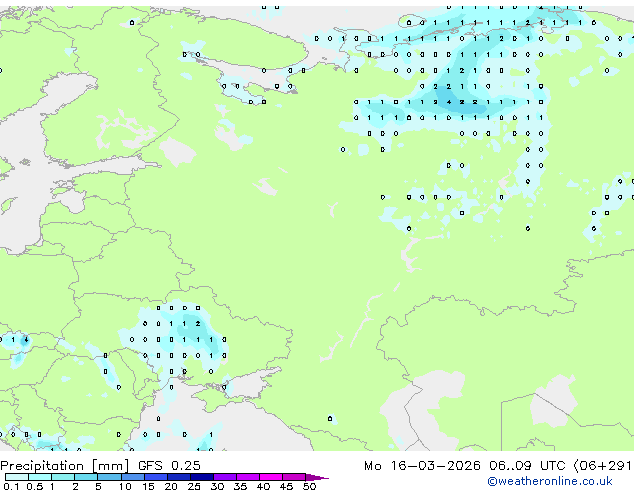Click the 5–10 mm blue legend segment
This screenshot has height=490, width=634.
[109, 477]
